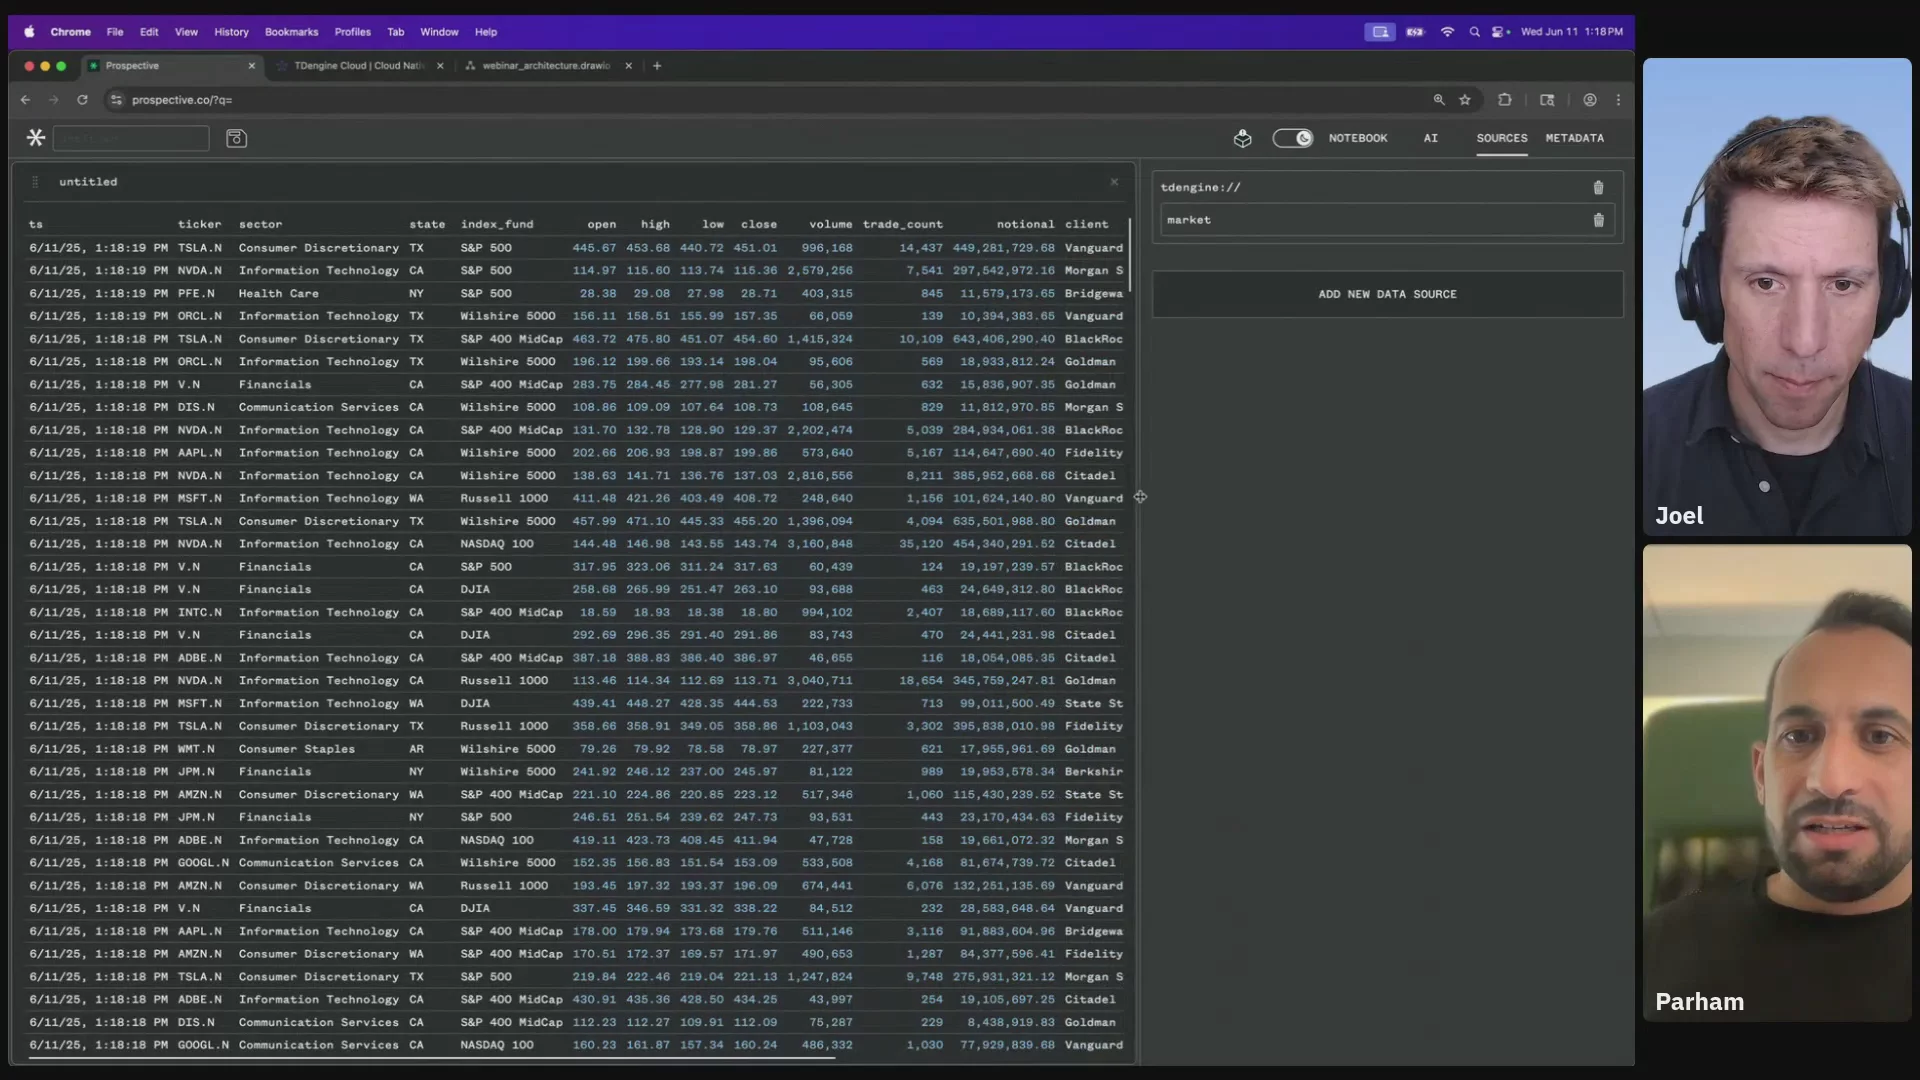Switch to webinar_architecture.drawio tab

point(545,66)
